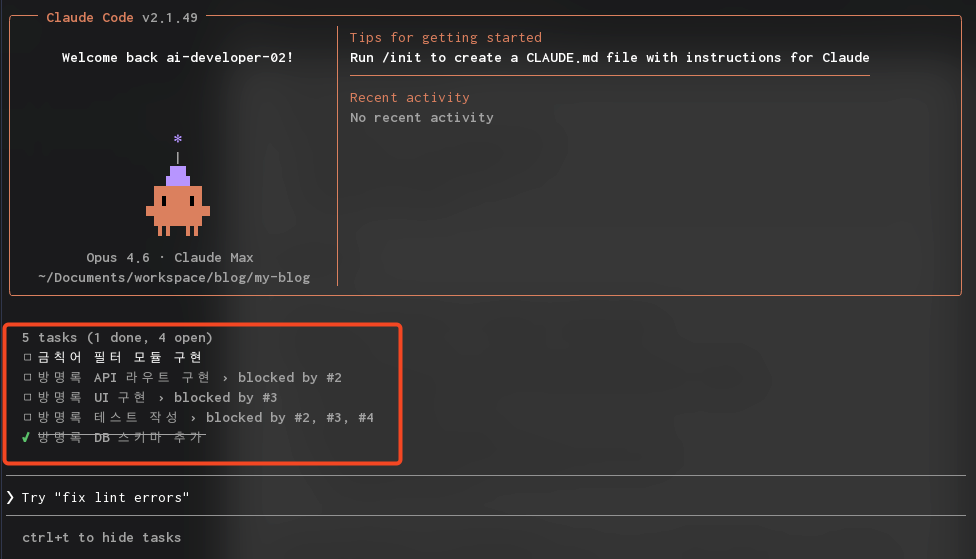Select the "Tips for getting started" heading
This screenshot has height=559, width=976.
coord(445,37)
